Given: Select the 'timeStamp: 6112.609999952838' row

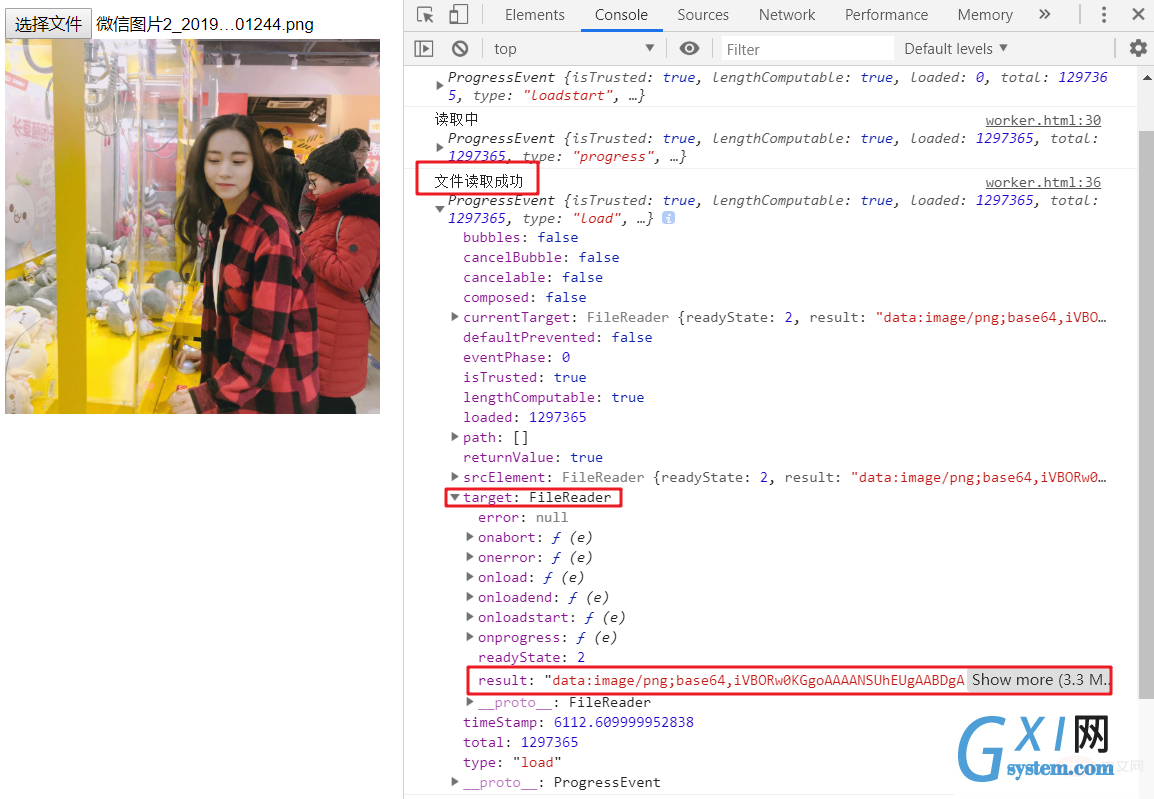Looking at the screenshot, I should (578, 722).
